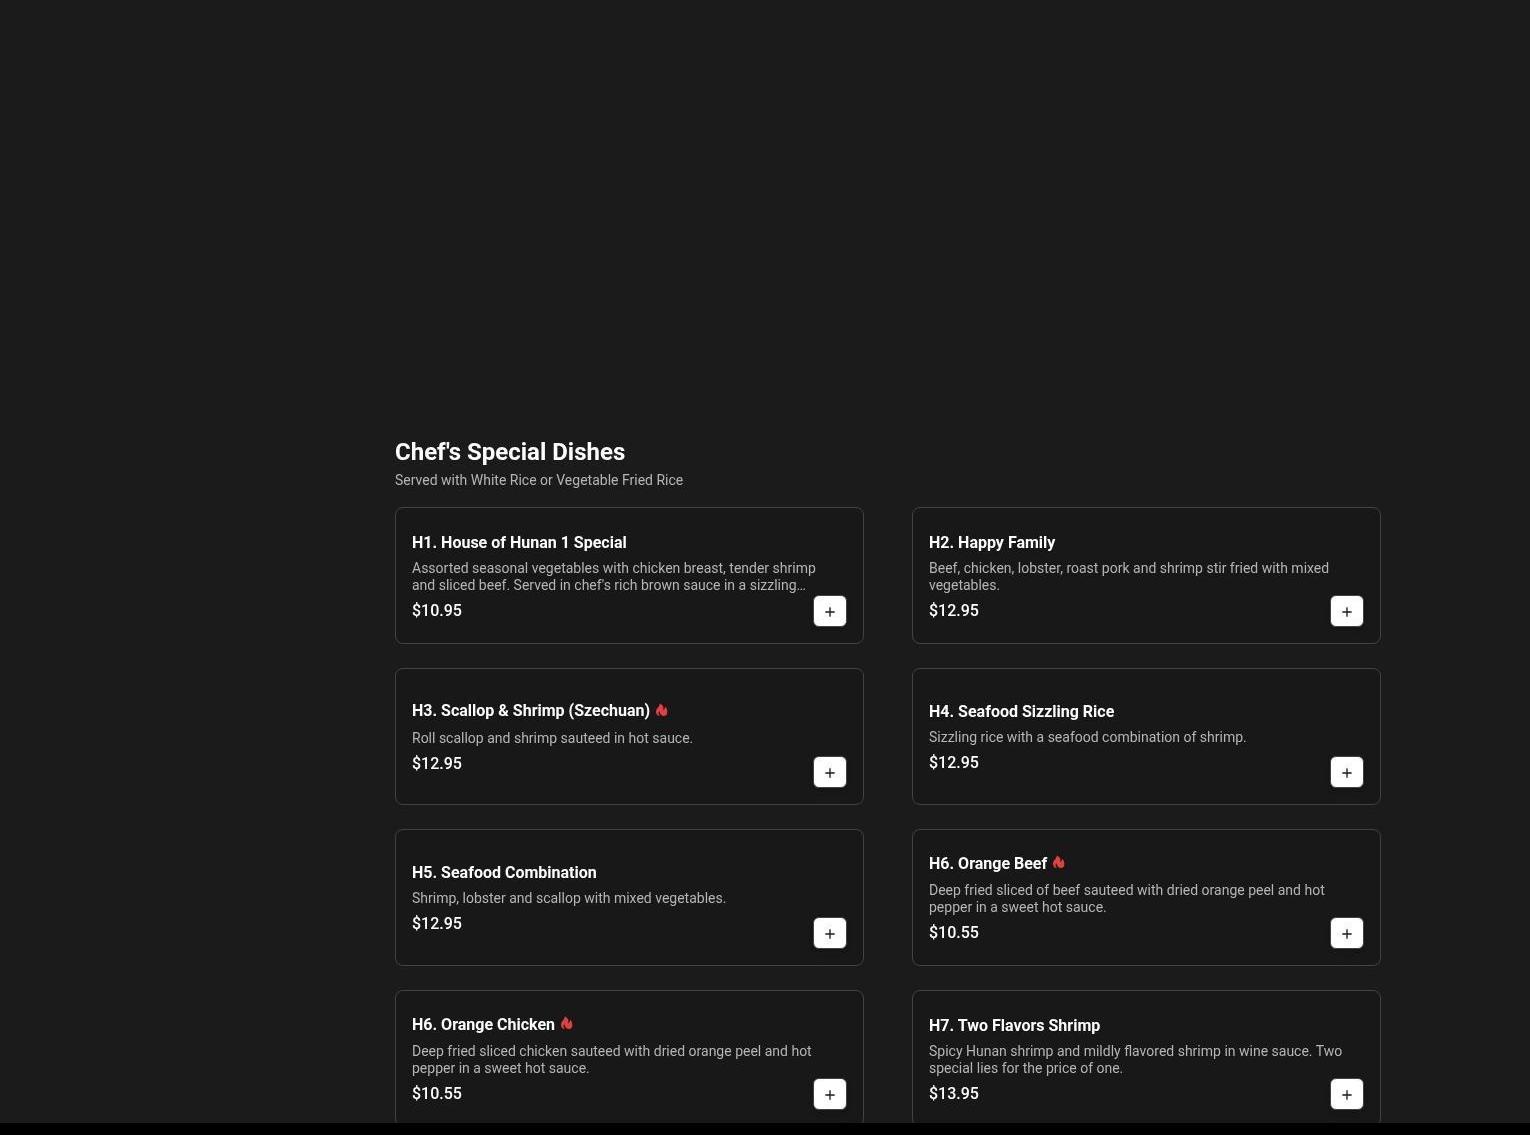Click the H3. Scallop & Shrimp (Szechuan) title

(x=530, y=710)
